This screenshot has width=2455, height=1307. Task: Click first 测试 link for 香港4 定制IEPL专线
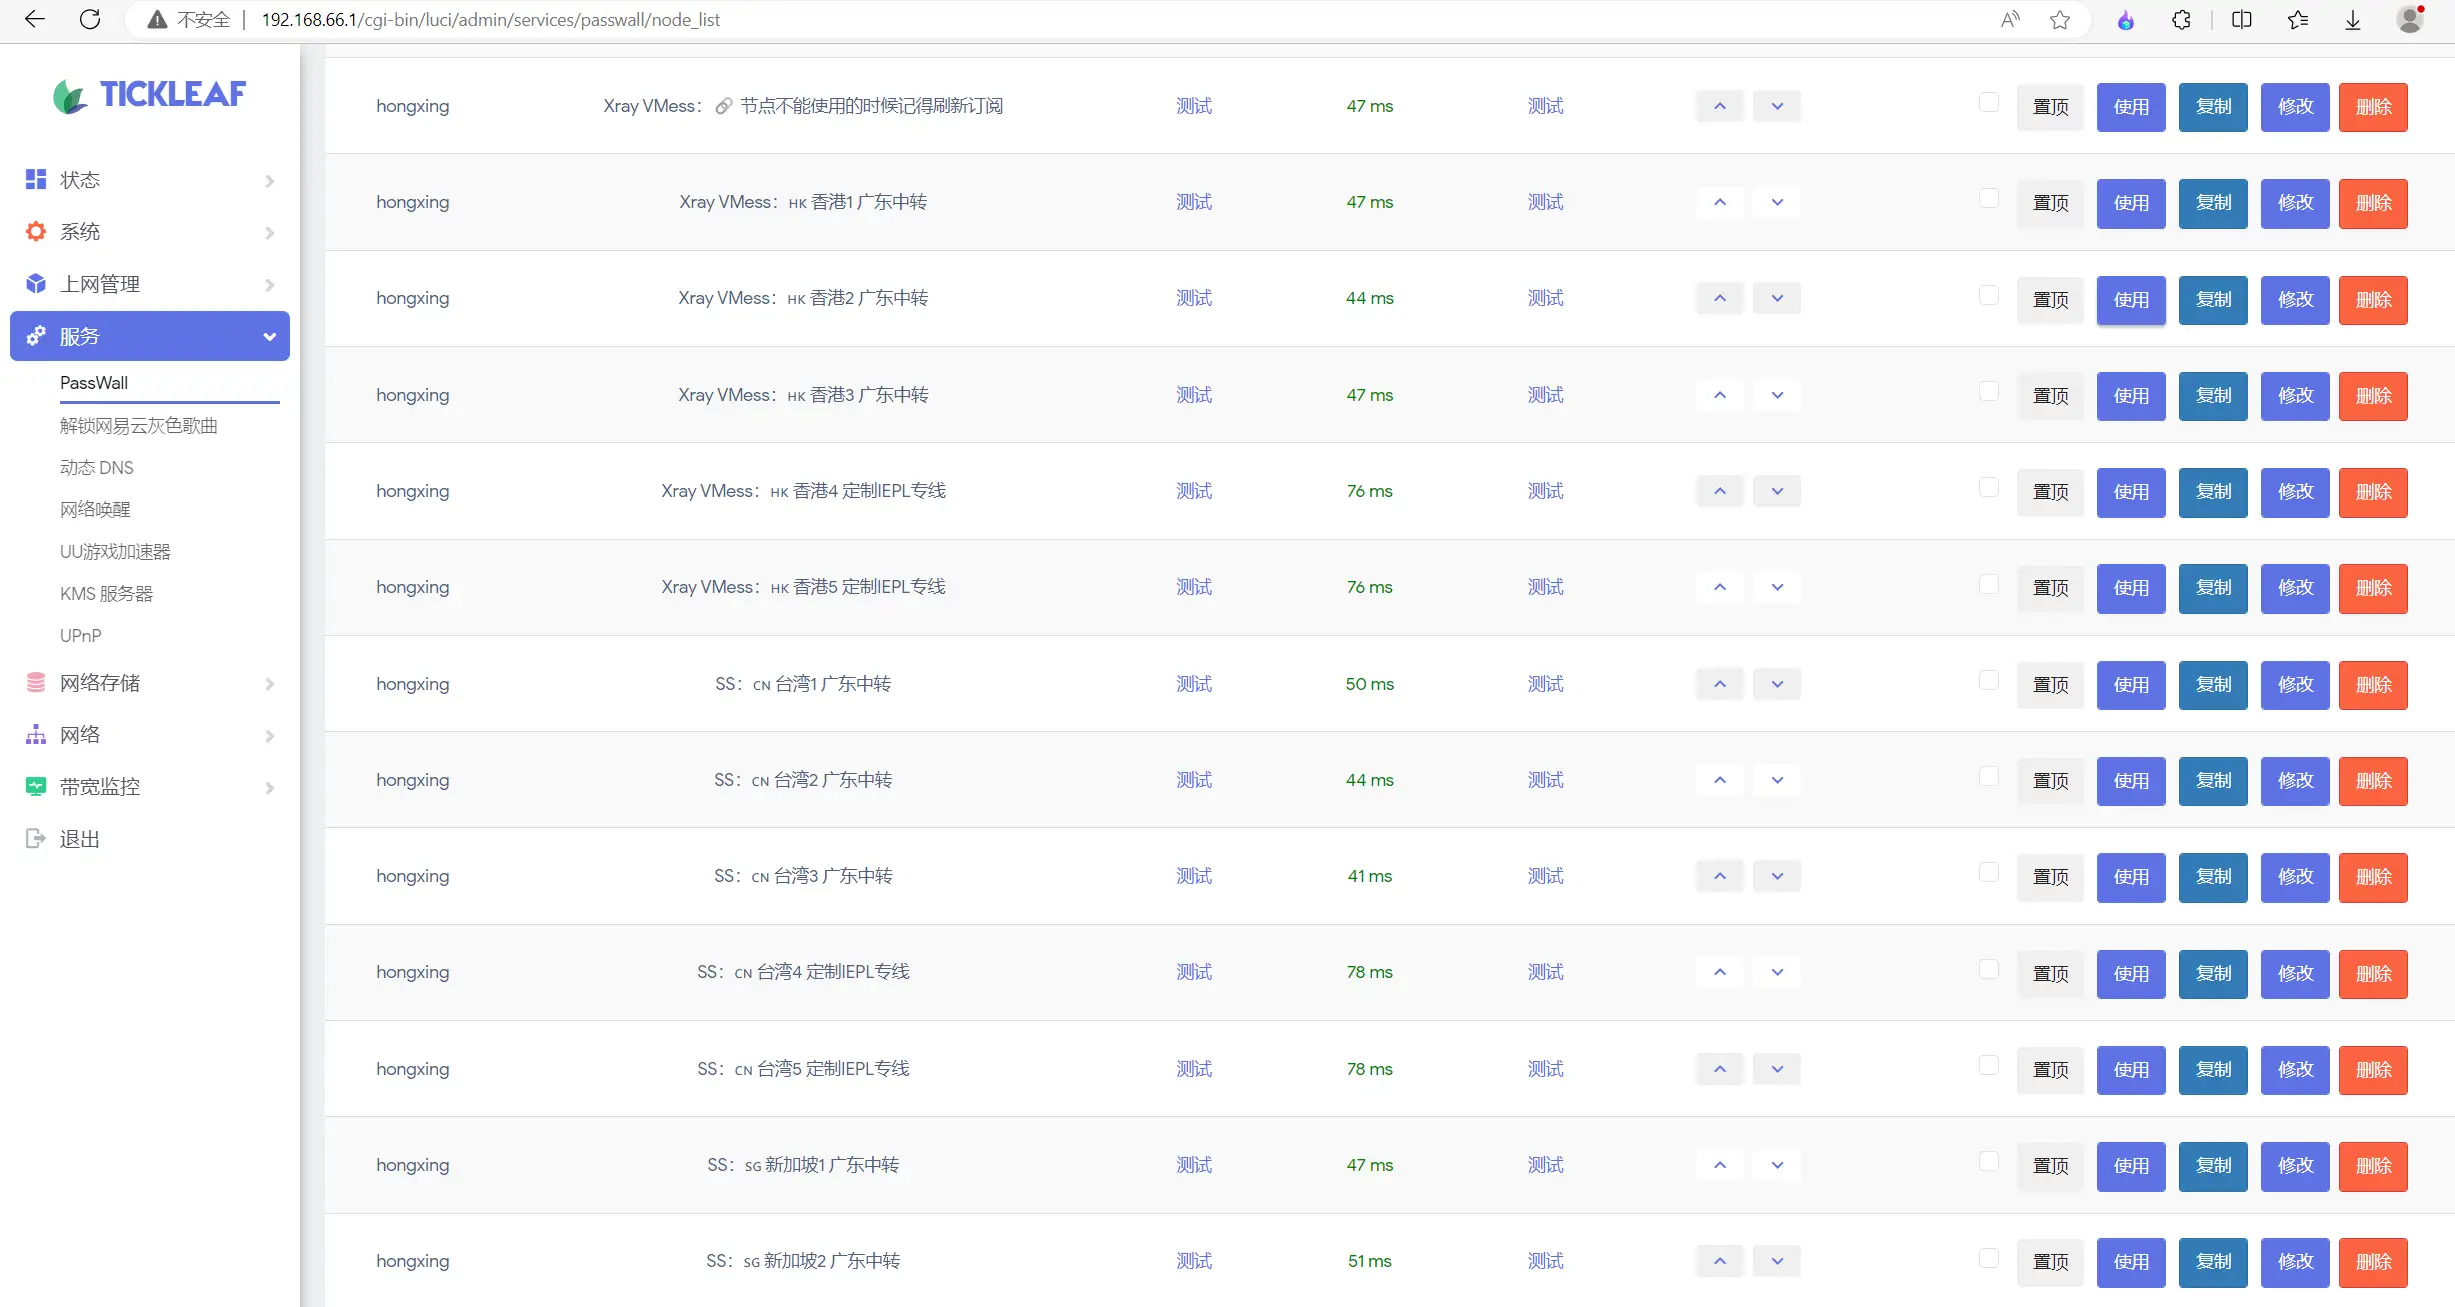tap(1194, 491)
